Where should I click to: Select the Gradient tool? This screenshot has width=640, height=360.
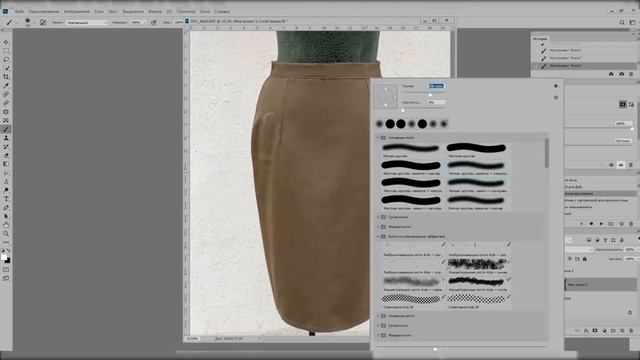coord(6,164)
